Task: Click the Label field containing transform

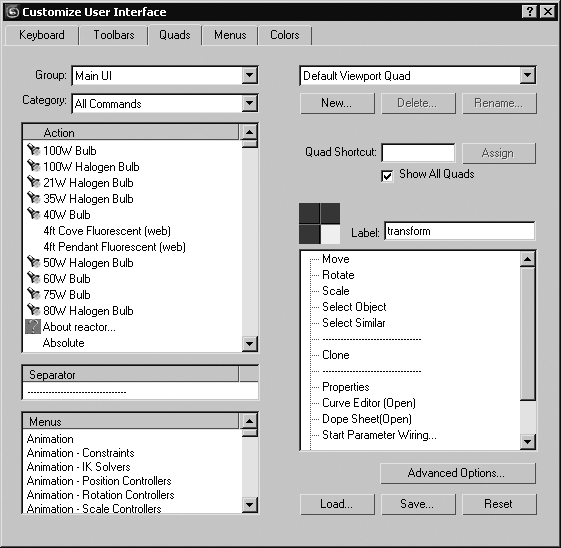Action: [x=460, y=231]
